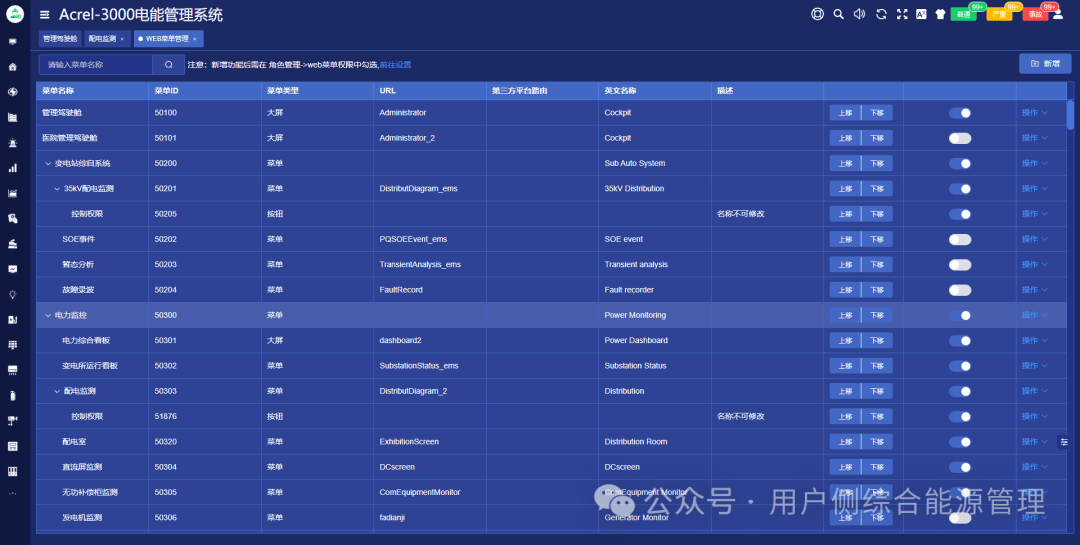Enable the switch in 故障录波 row
1080x545 pixels.
coord(959,290)
